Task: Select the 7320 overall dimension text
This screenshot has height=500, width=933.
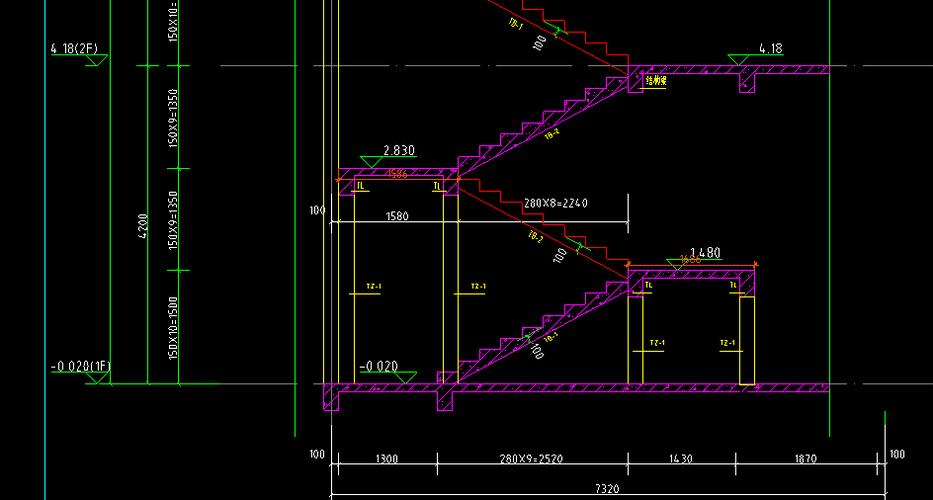Action: (x=607, y=487)
